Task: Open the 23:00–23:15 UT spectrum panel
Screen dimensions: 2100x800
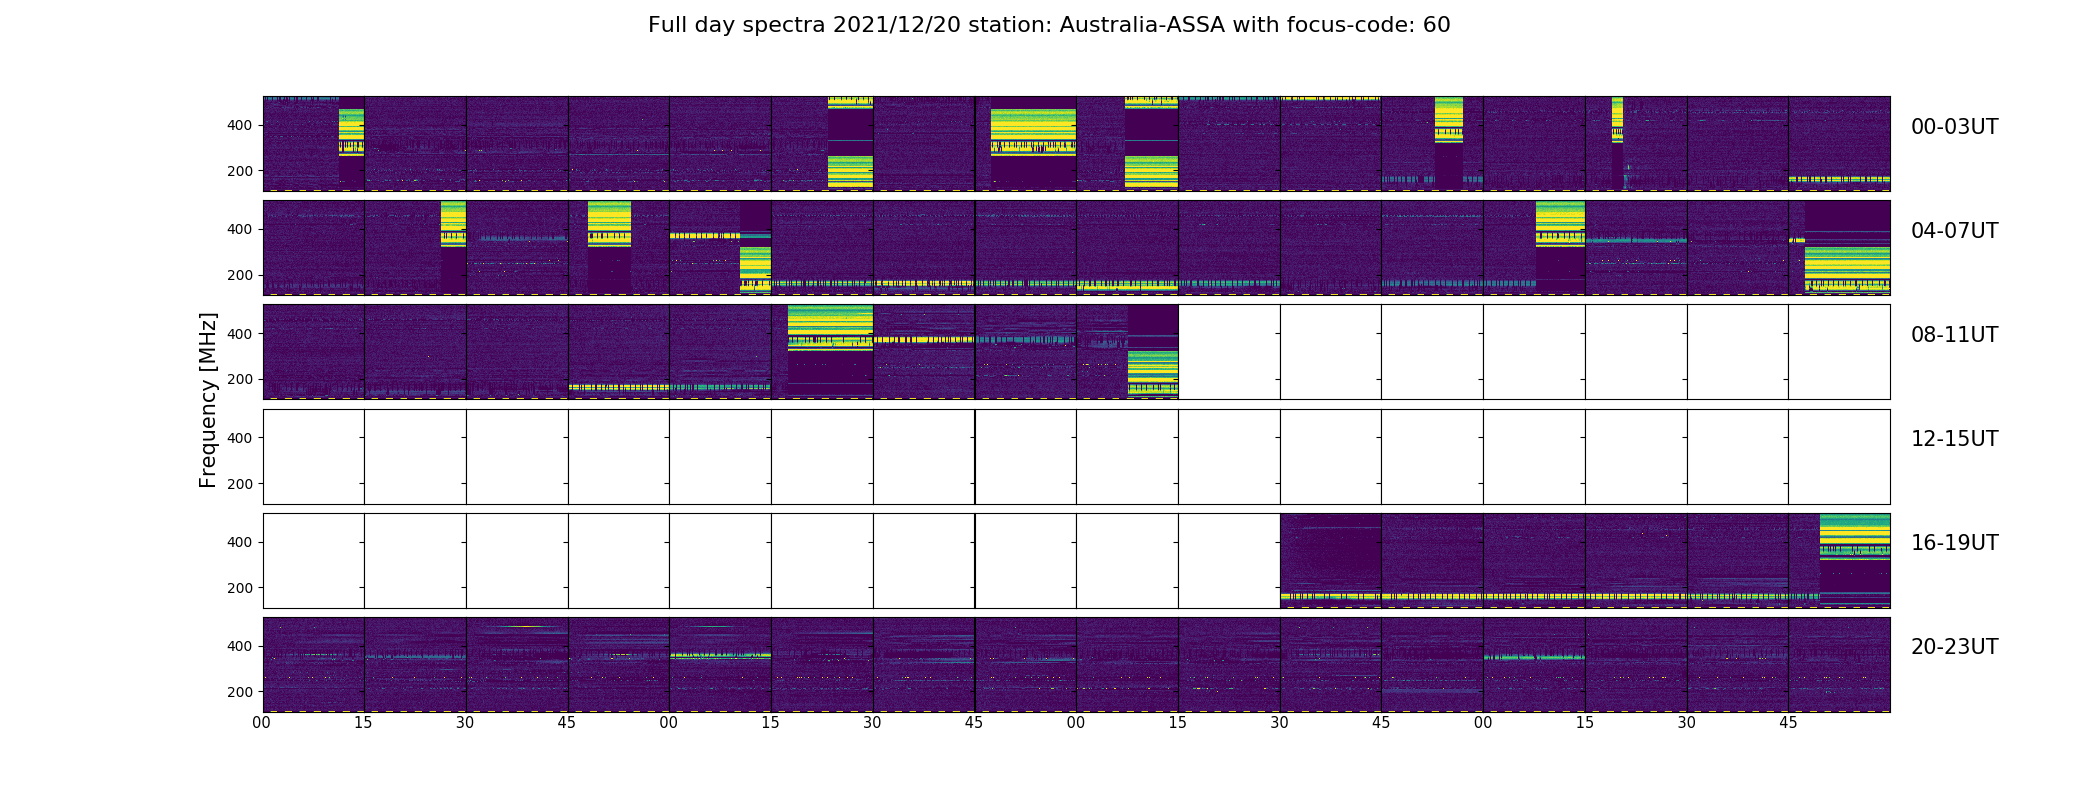Action: coord(1534,665)
